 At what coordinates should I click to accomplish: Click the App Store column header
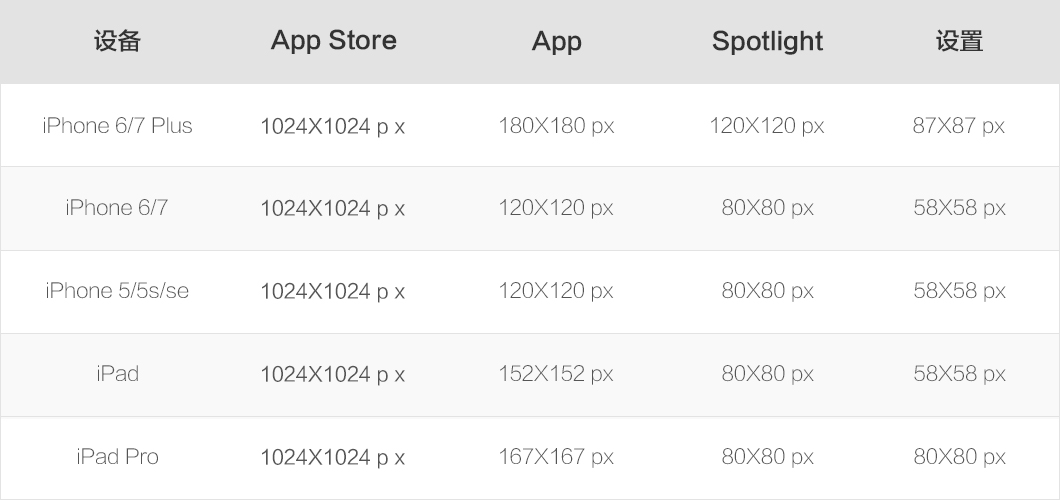click(333, 41)
